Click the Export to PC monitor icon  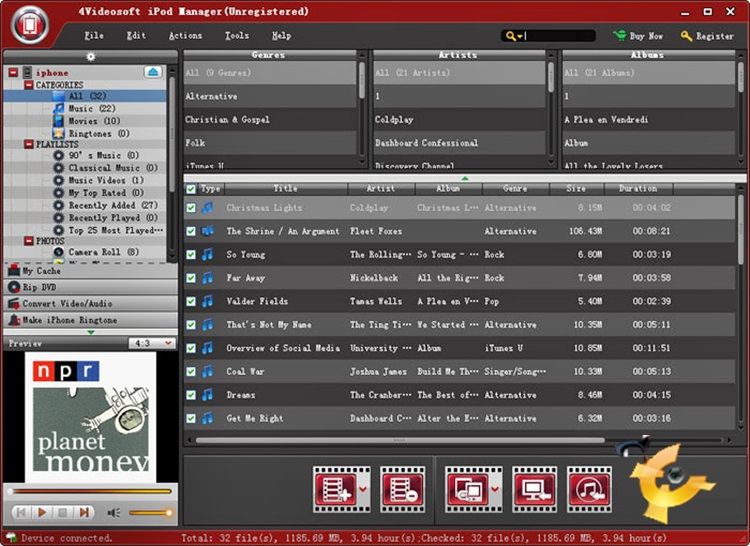(x=534, y=487)
